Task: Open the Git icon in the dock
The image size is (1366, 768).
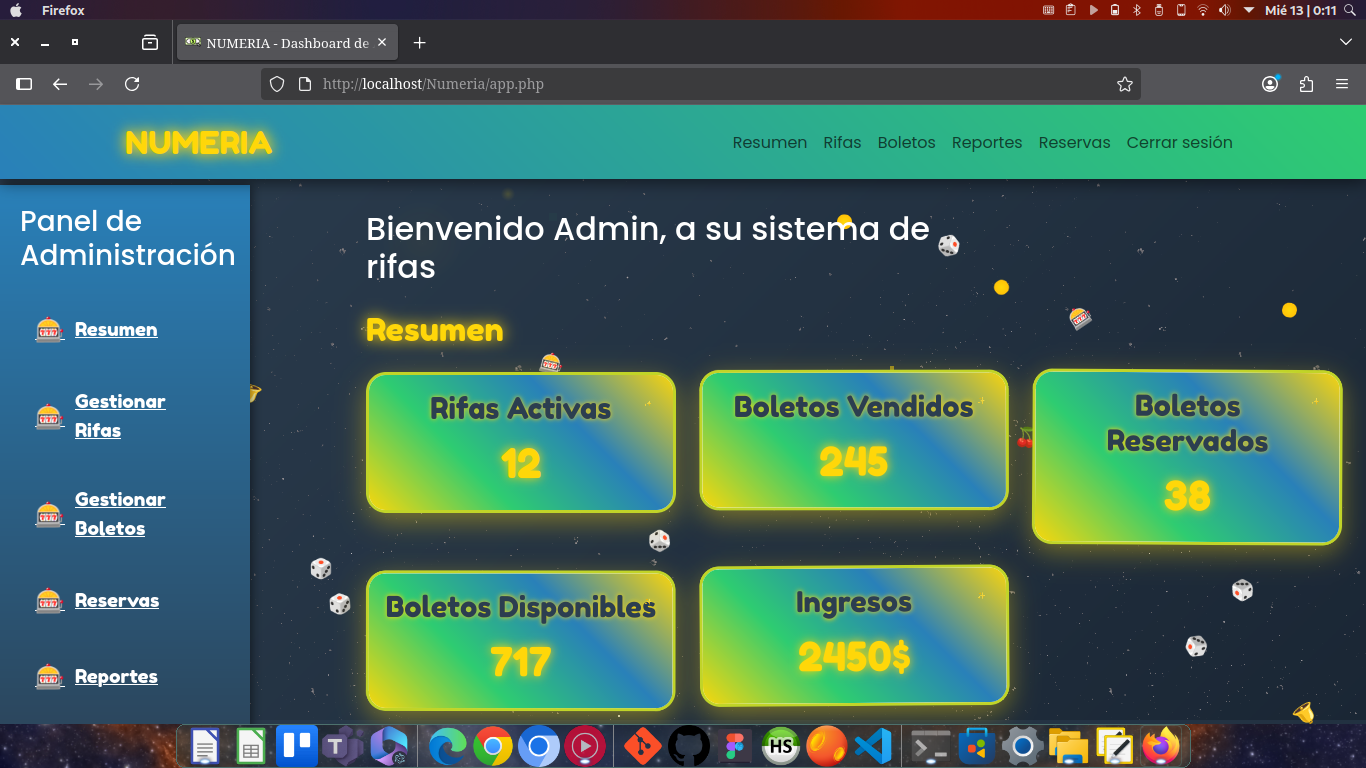Action: pyautogui.click(x=643, y=746)
